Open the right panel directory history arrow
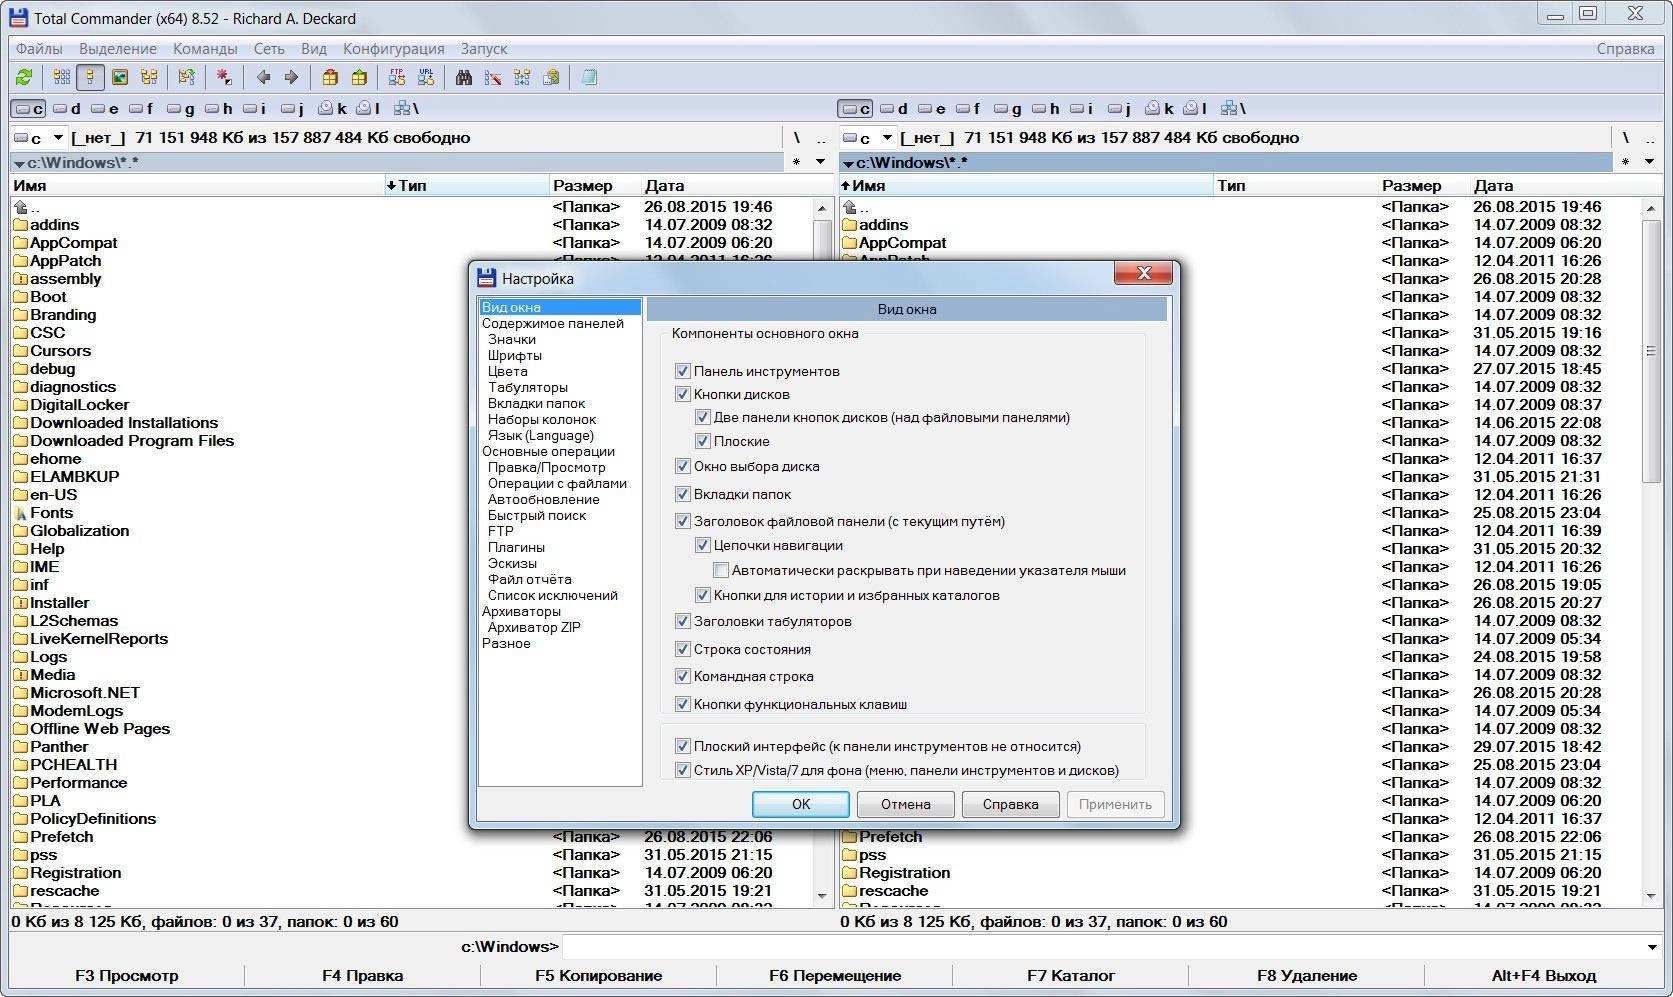Image resolution: width=1673 pixels, height=997 pixels. click(x=1650, y=162)
